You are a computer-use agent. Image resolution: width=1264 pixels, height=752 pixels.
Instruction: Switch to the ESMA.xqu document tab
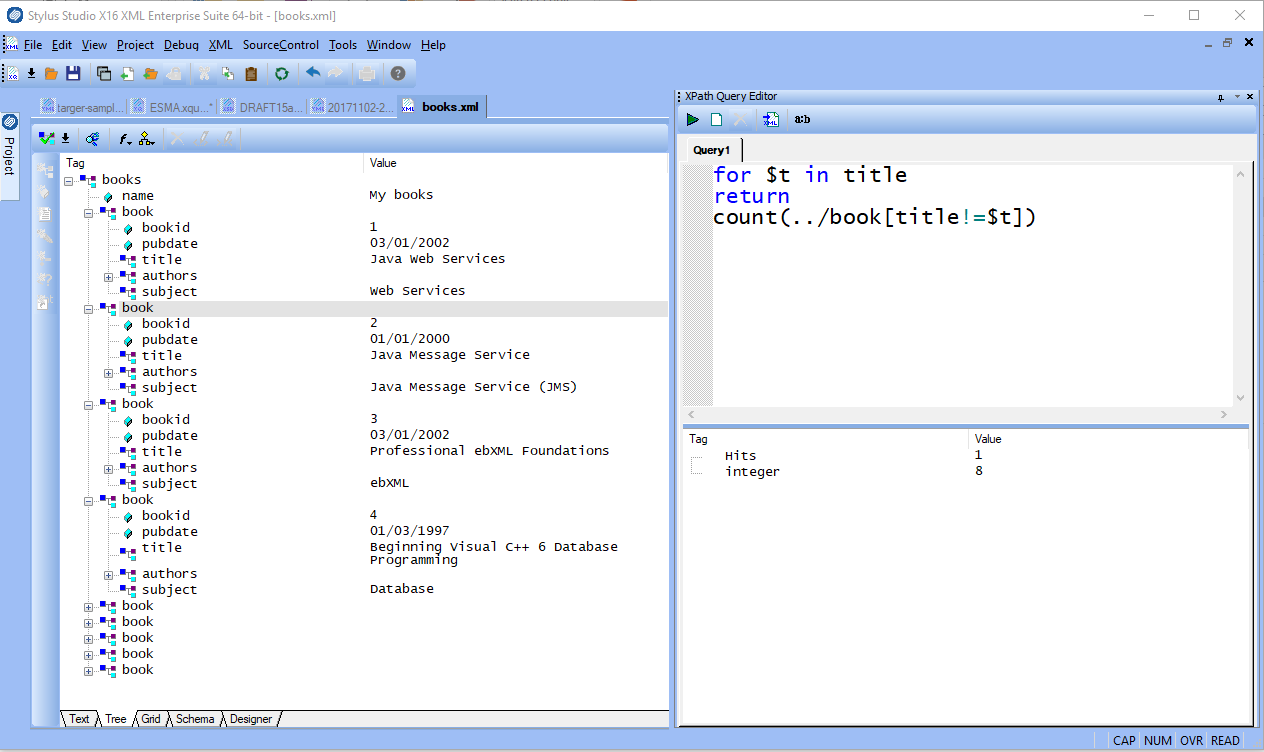click(173, 107)
